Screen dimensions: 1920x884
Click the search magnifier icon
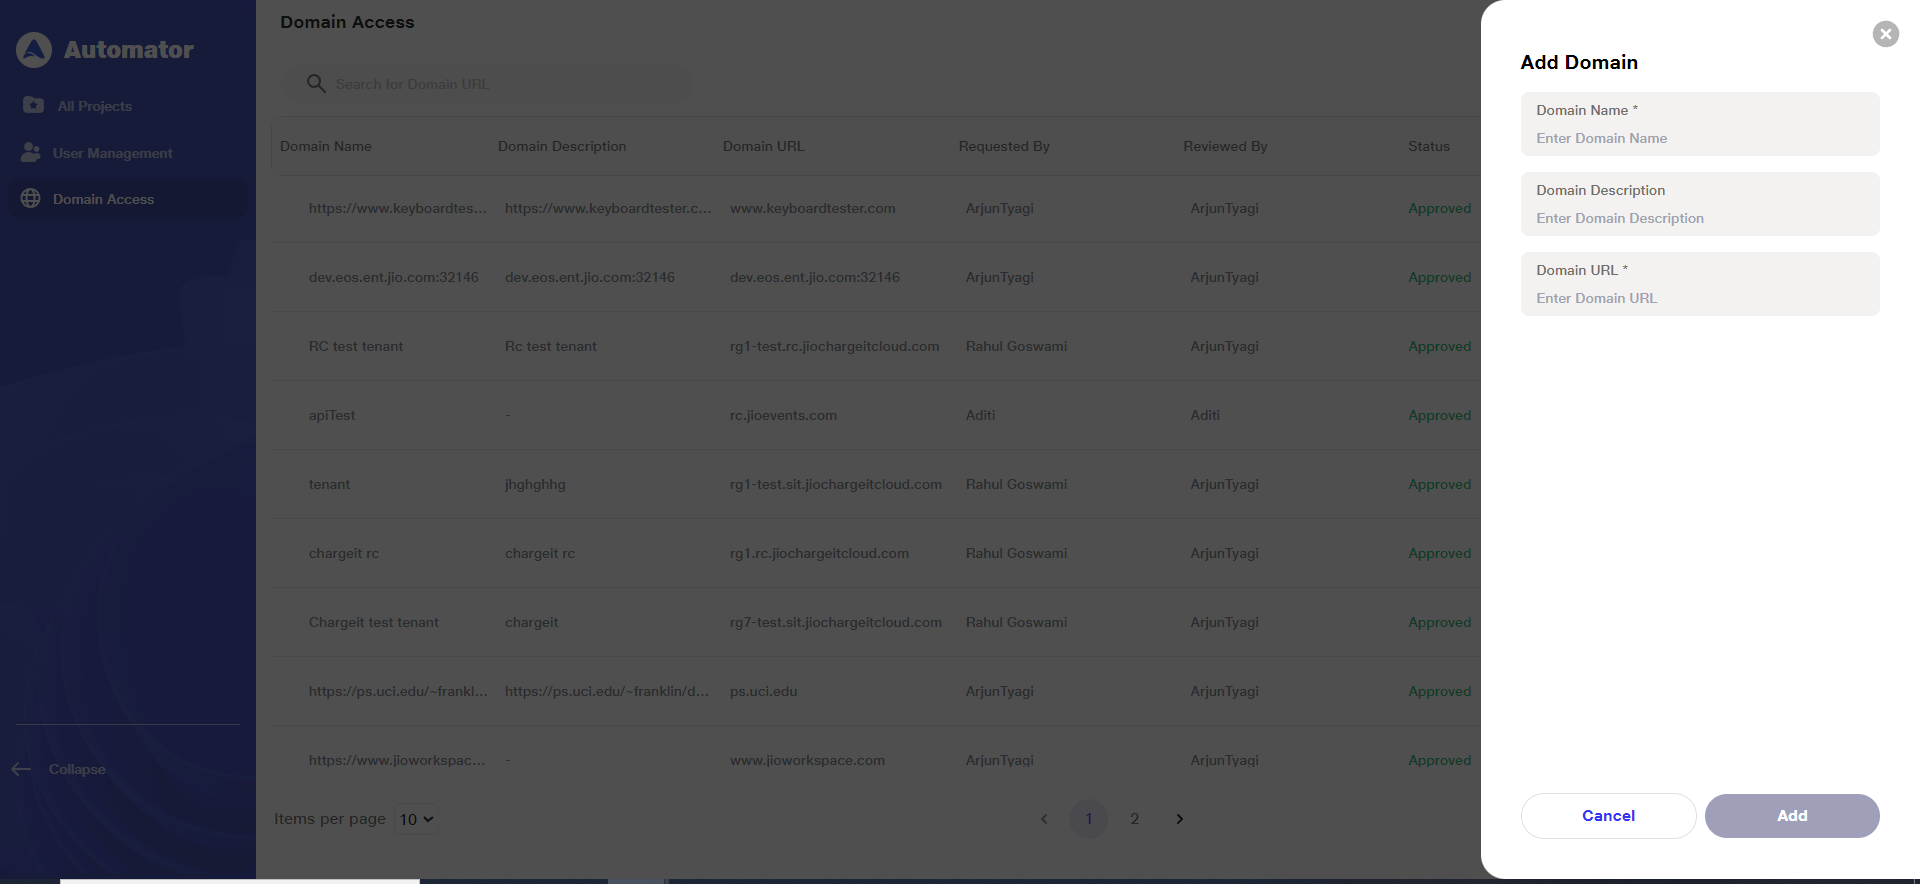coord(316,84)
